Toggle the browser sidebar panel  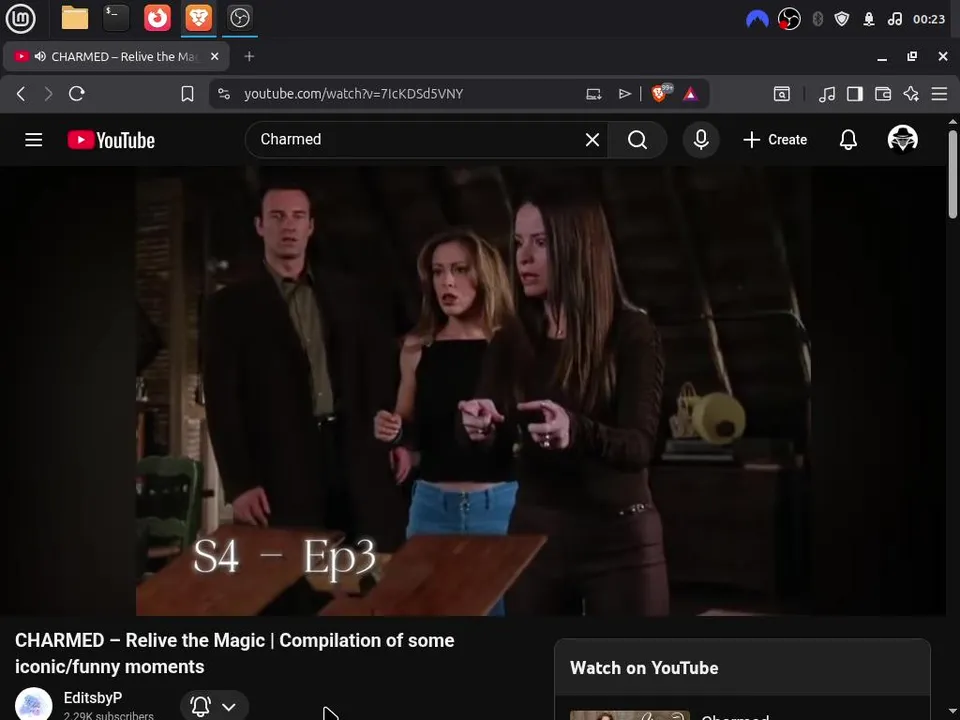point(855,94)
